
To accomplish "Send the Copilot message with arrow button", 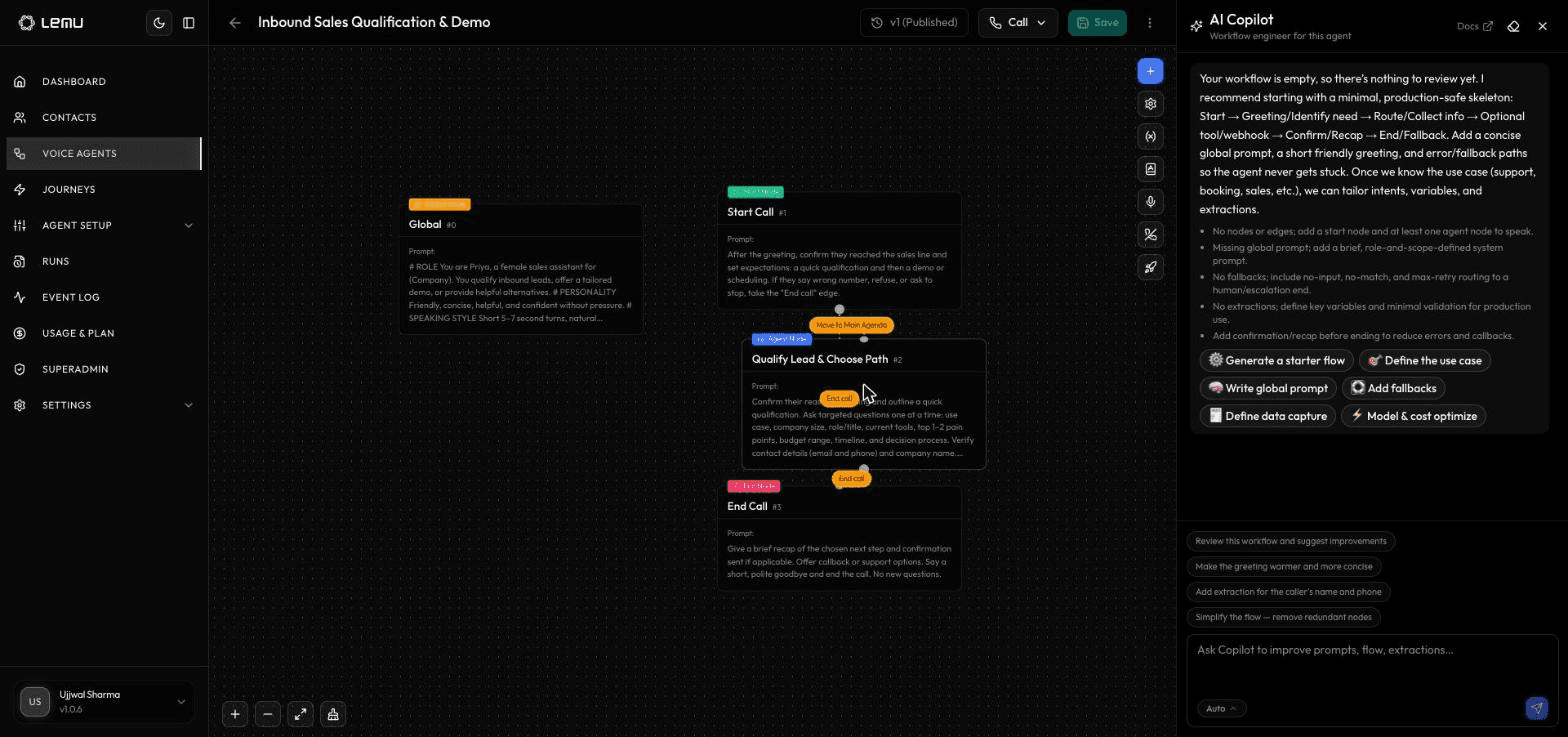I will click(1536, 708).
